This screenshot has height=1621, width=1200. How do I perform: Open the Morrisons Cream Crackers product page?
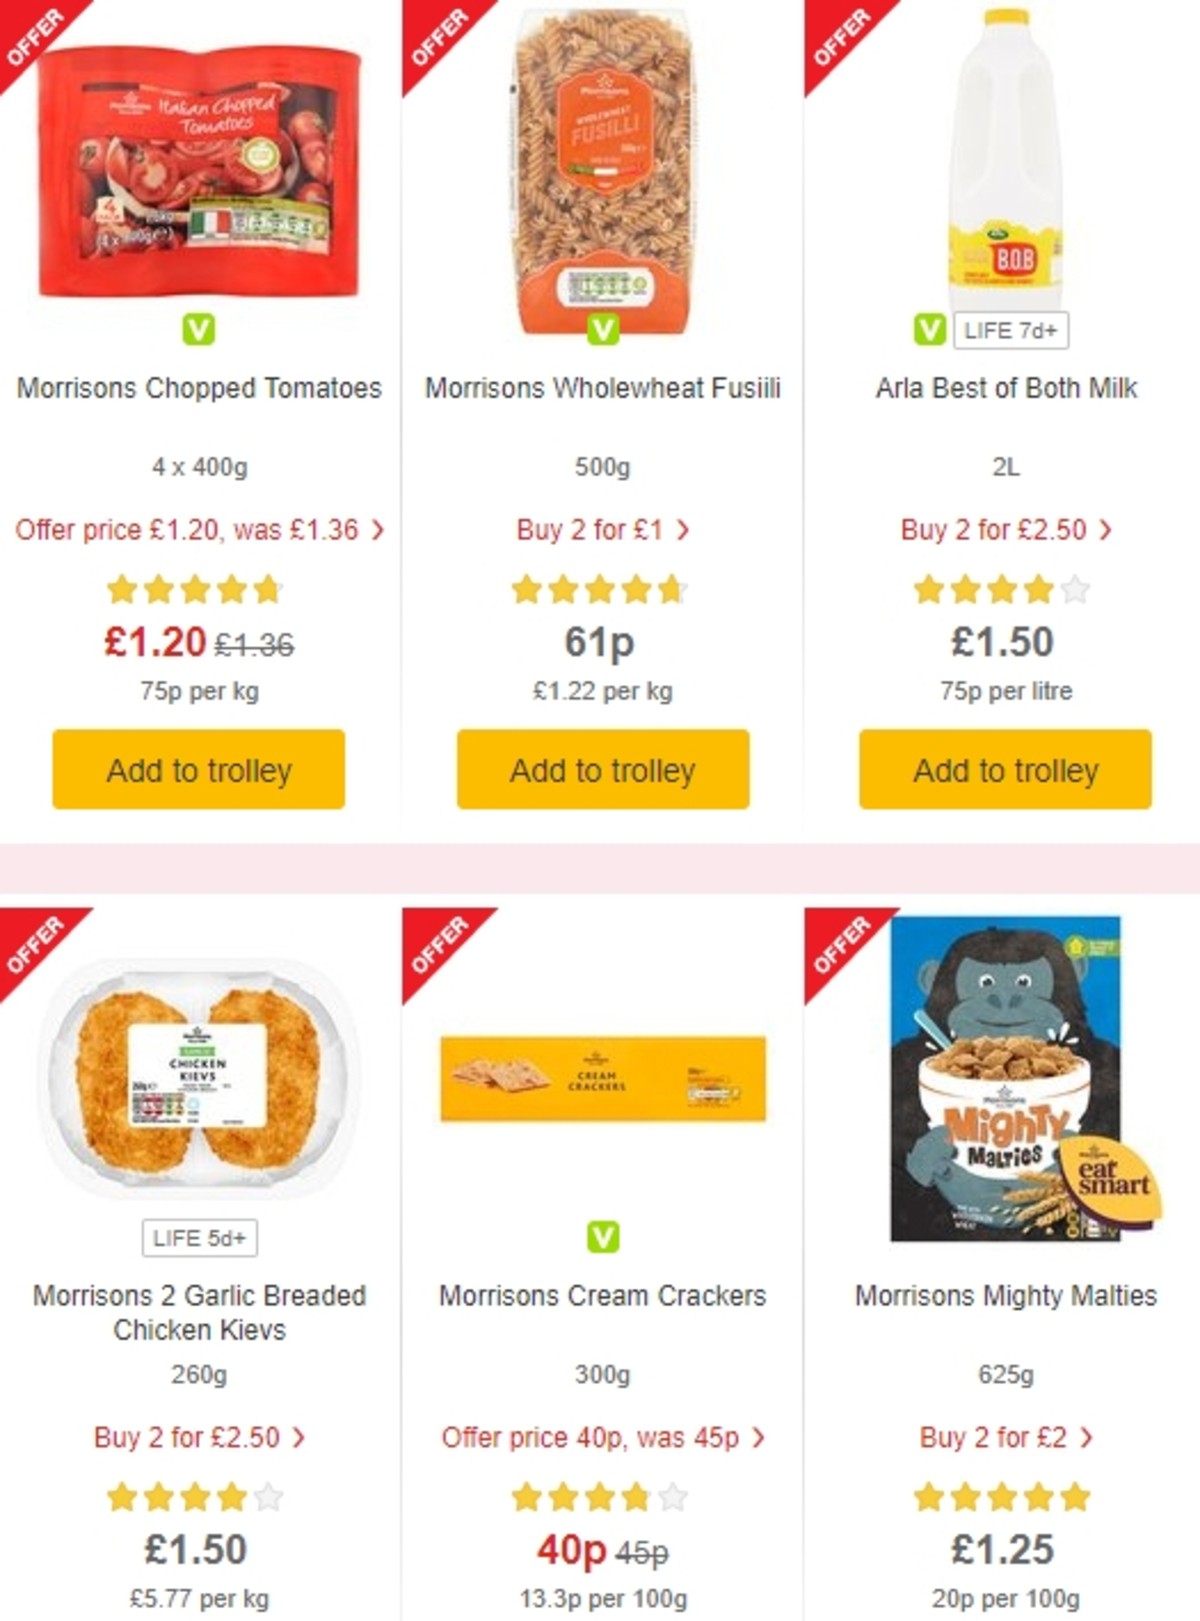(601, 1296)
